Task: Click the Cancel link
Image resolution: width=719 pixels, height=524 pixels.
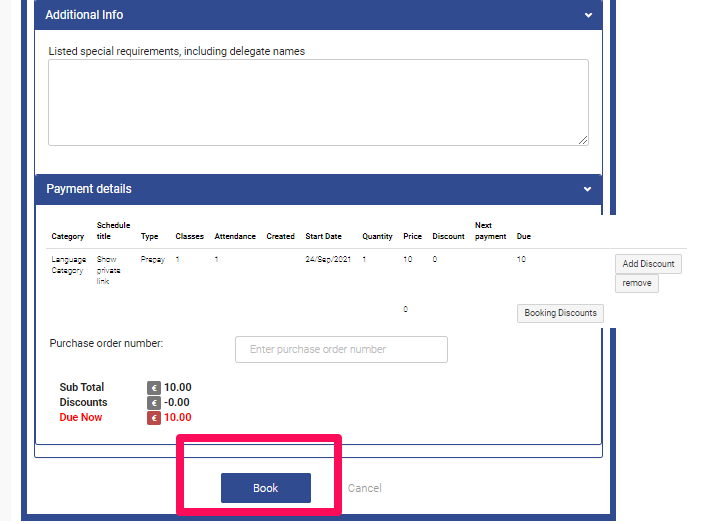Action: click(364, 488)
